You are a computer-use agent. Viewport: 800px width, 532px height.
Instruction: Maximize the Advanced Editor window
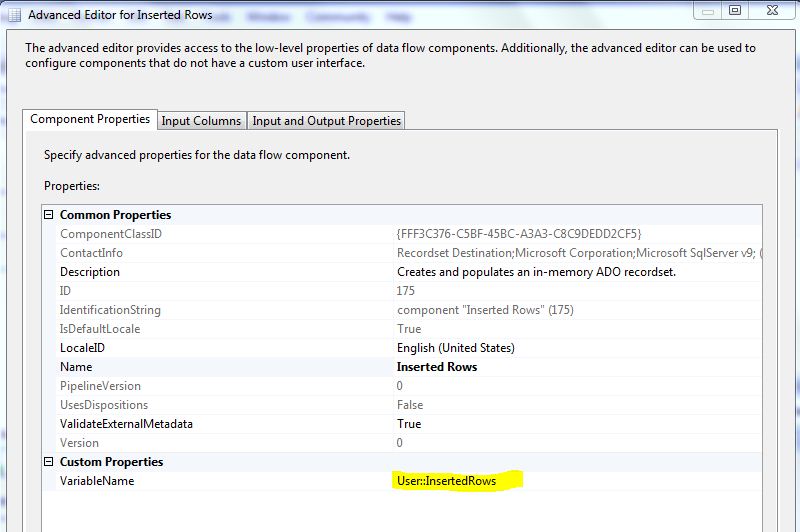[x=734, y=10]
